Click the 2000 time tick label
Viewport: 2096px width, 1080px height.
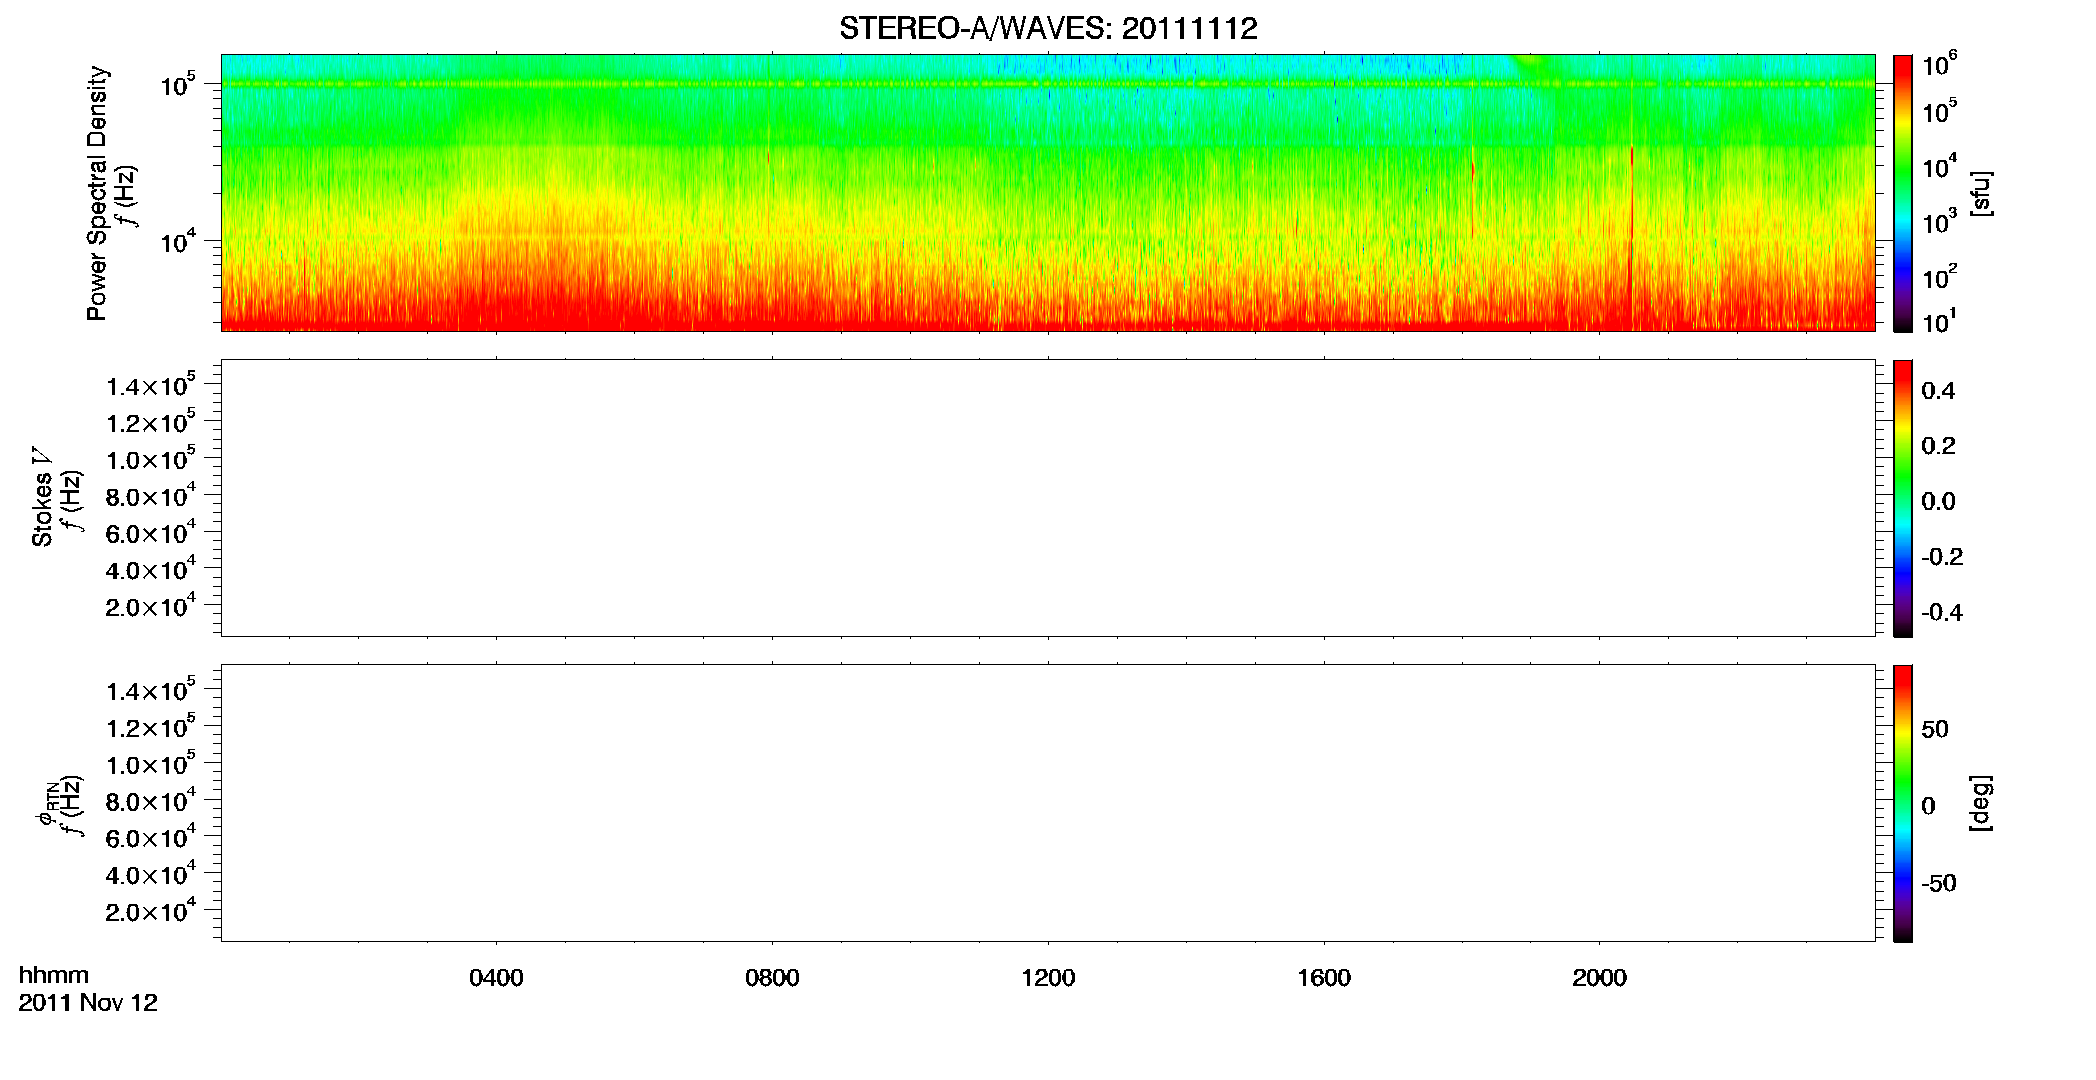click(x=1599, y=978)
